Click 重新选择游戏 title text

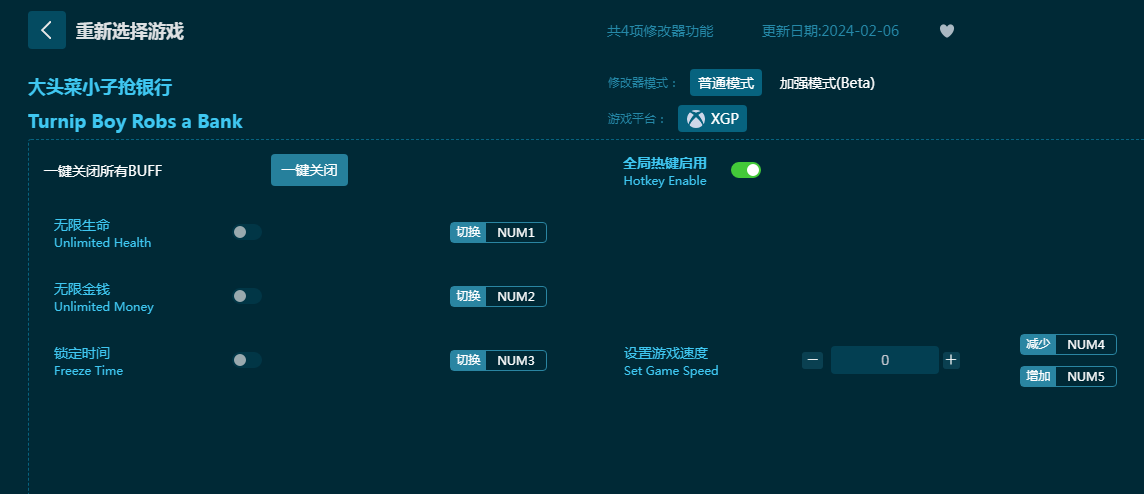point(130,31)
